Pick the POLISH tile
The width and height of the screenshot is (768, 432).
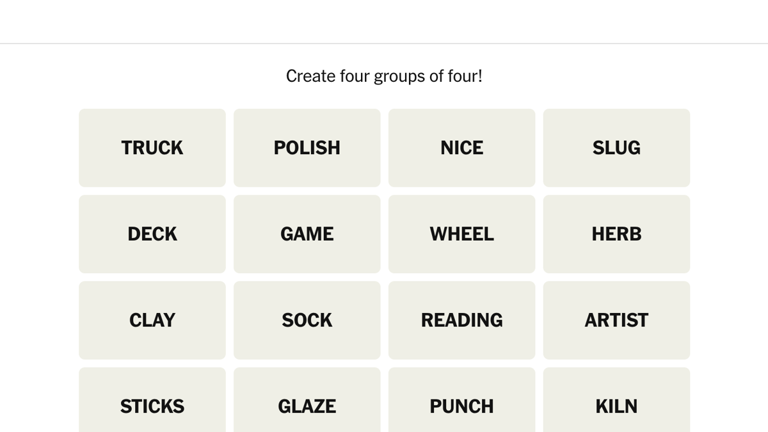tap(307, 148)
